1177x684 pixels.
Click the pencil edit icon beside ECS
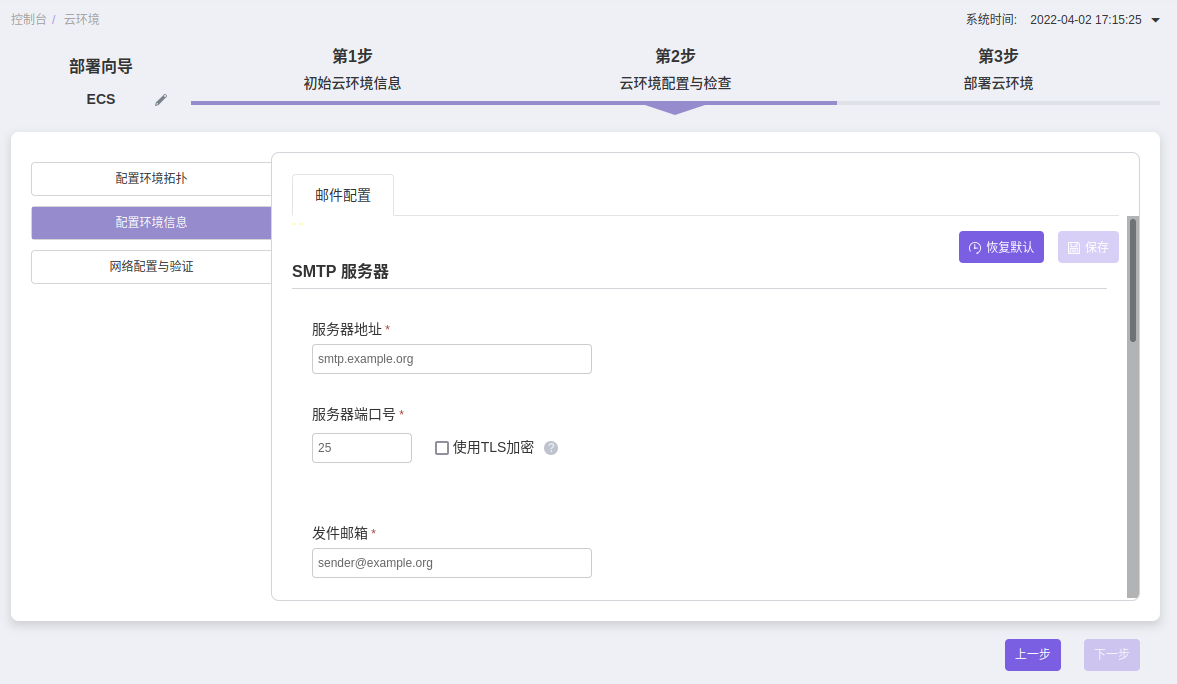tap(161, 100)
